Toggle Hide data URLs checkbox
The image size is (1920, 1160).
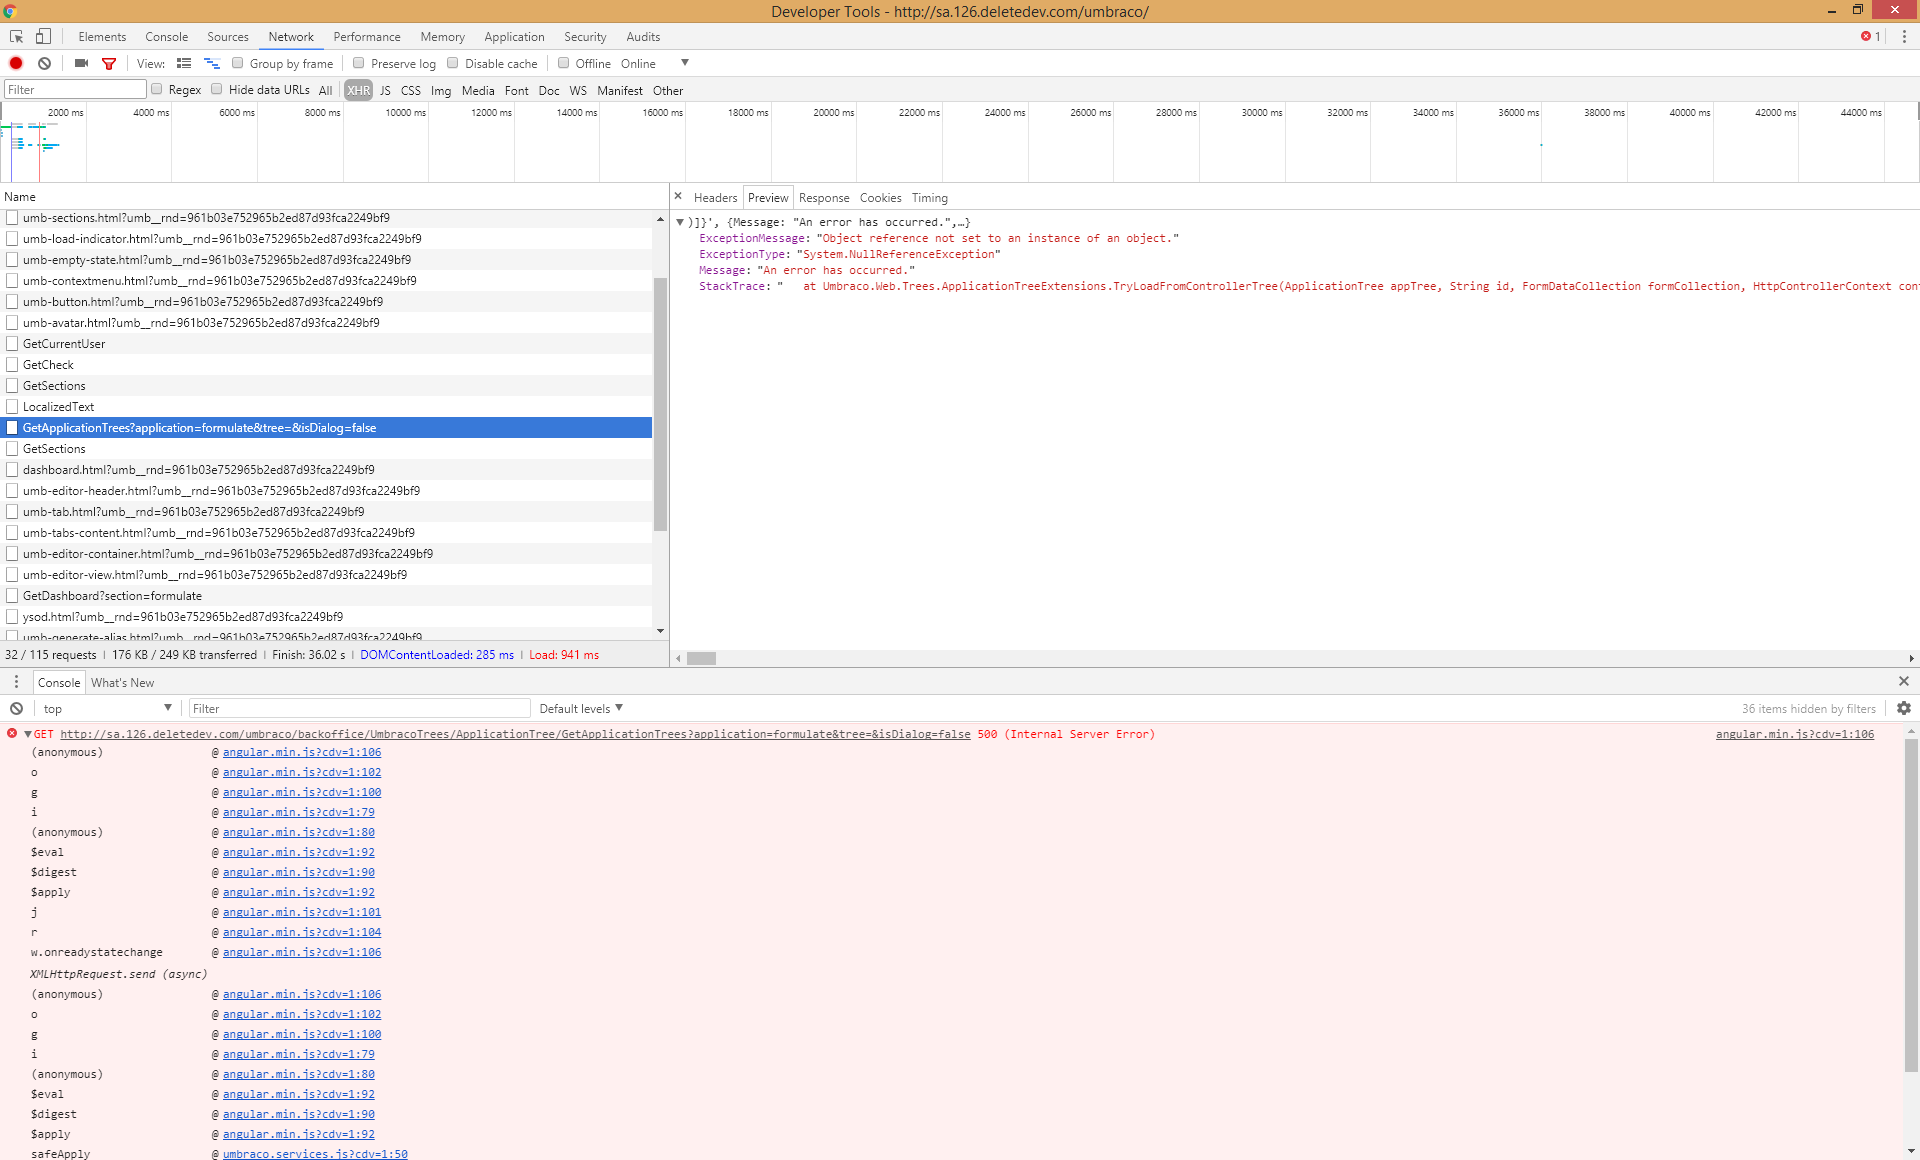pyautogui.click(x=217, y=89)
